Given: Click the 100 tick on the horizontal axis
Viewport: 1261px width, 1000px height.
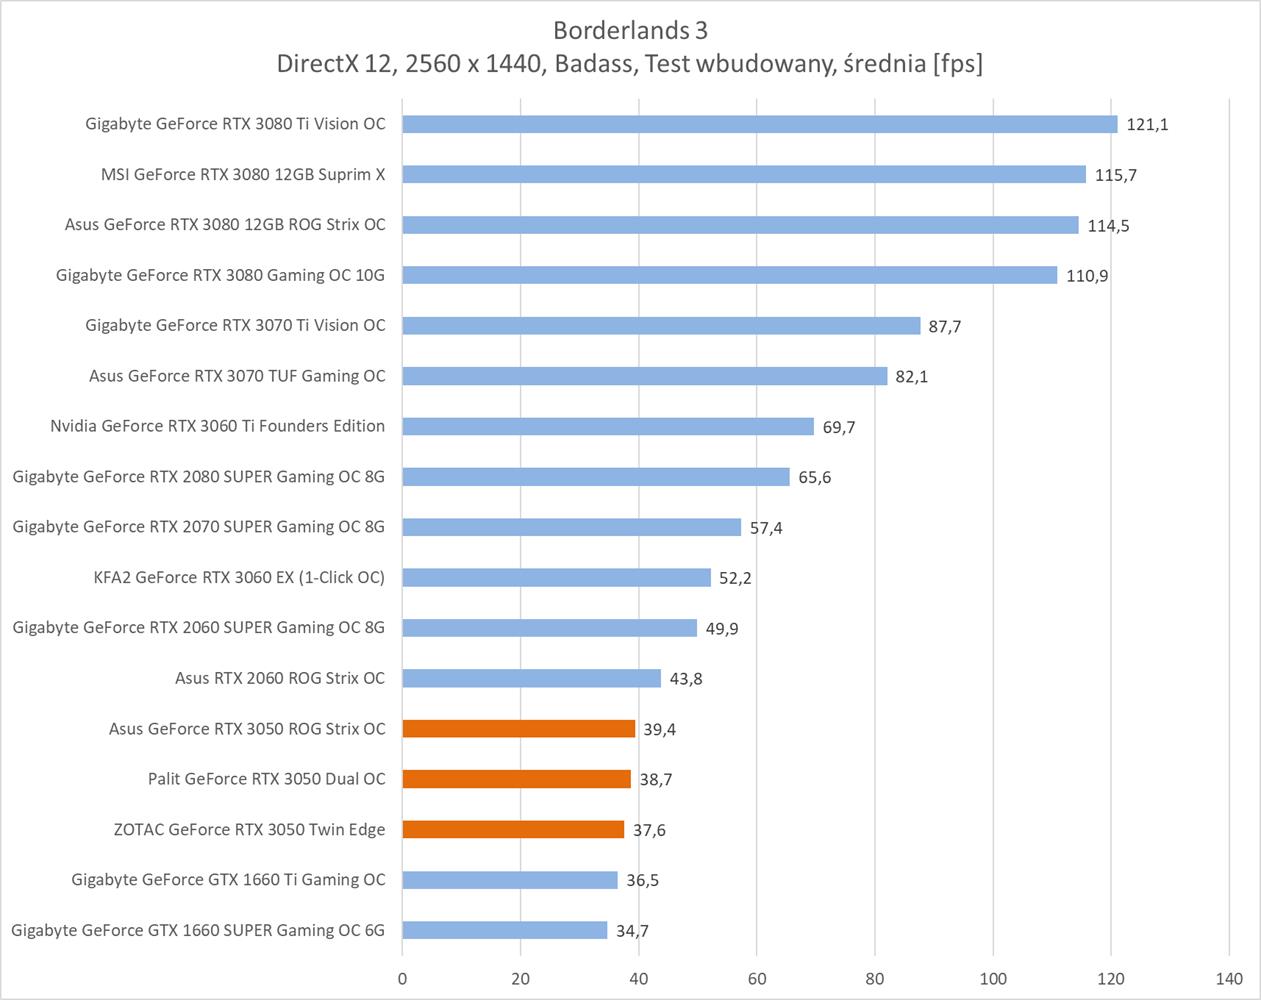Looking at the screenshot, I should click(993, 979).
